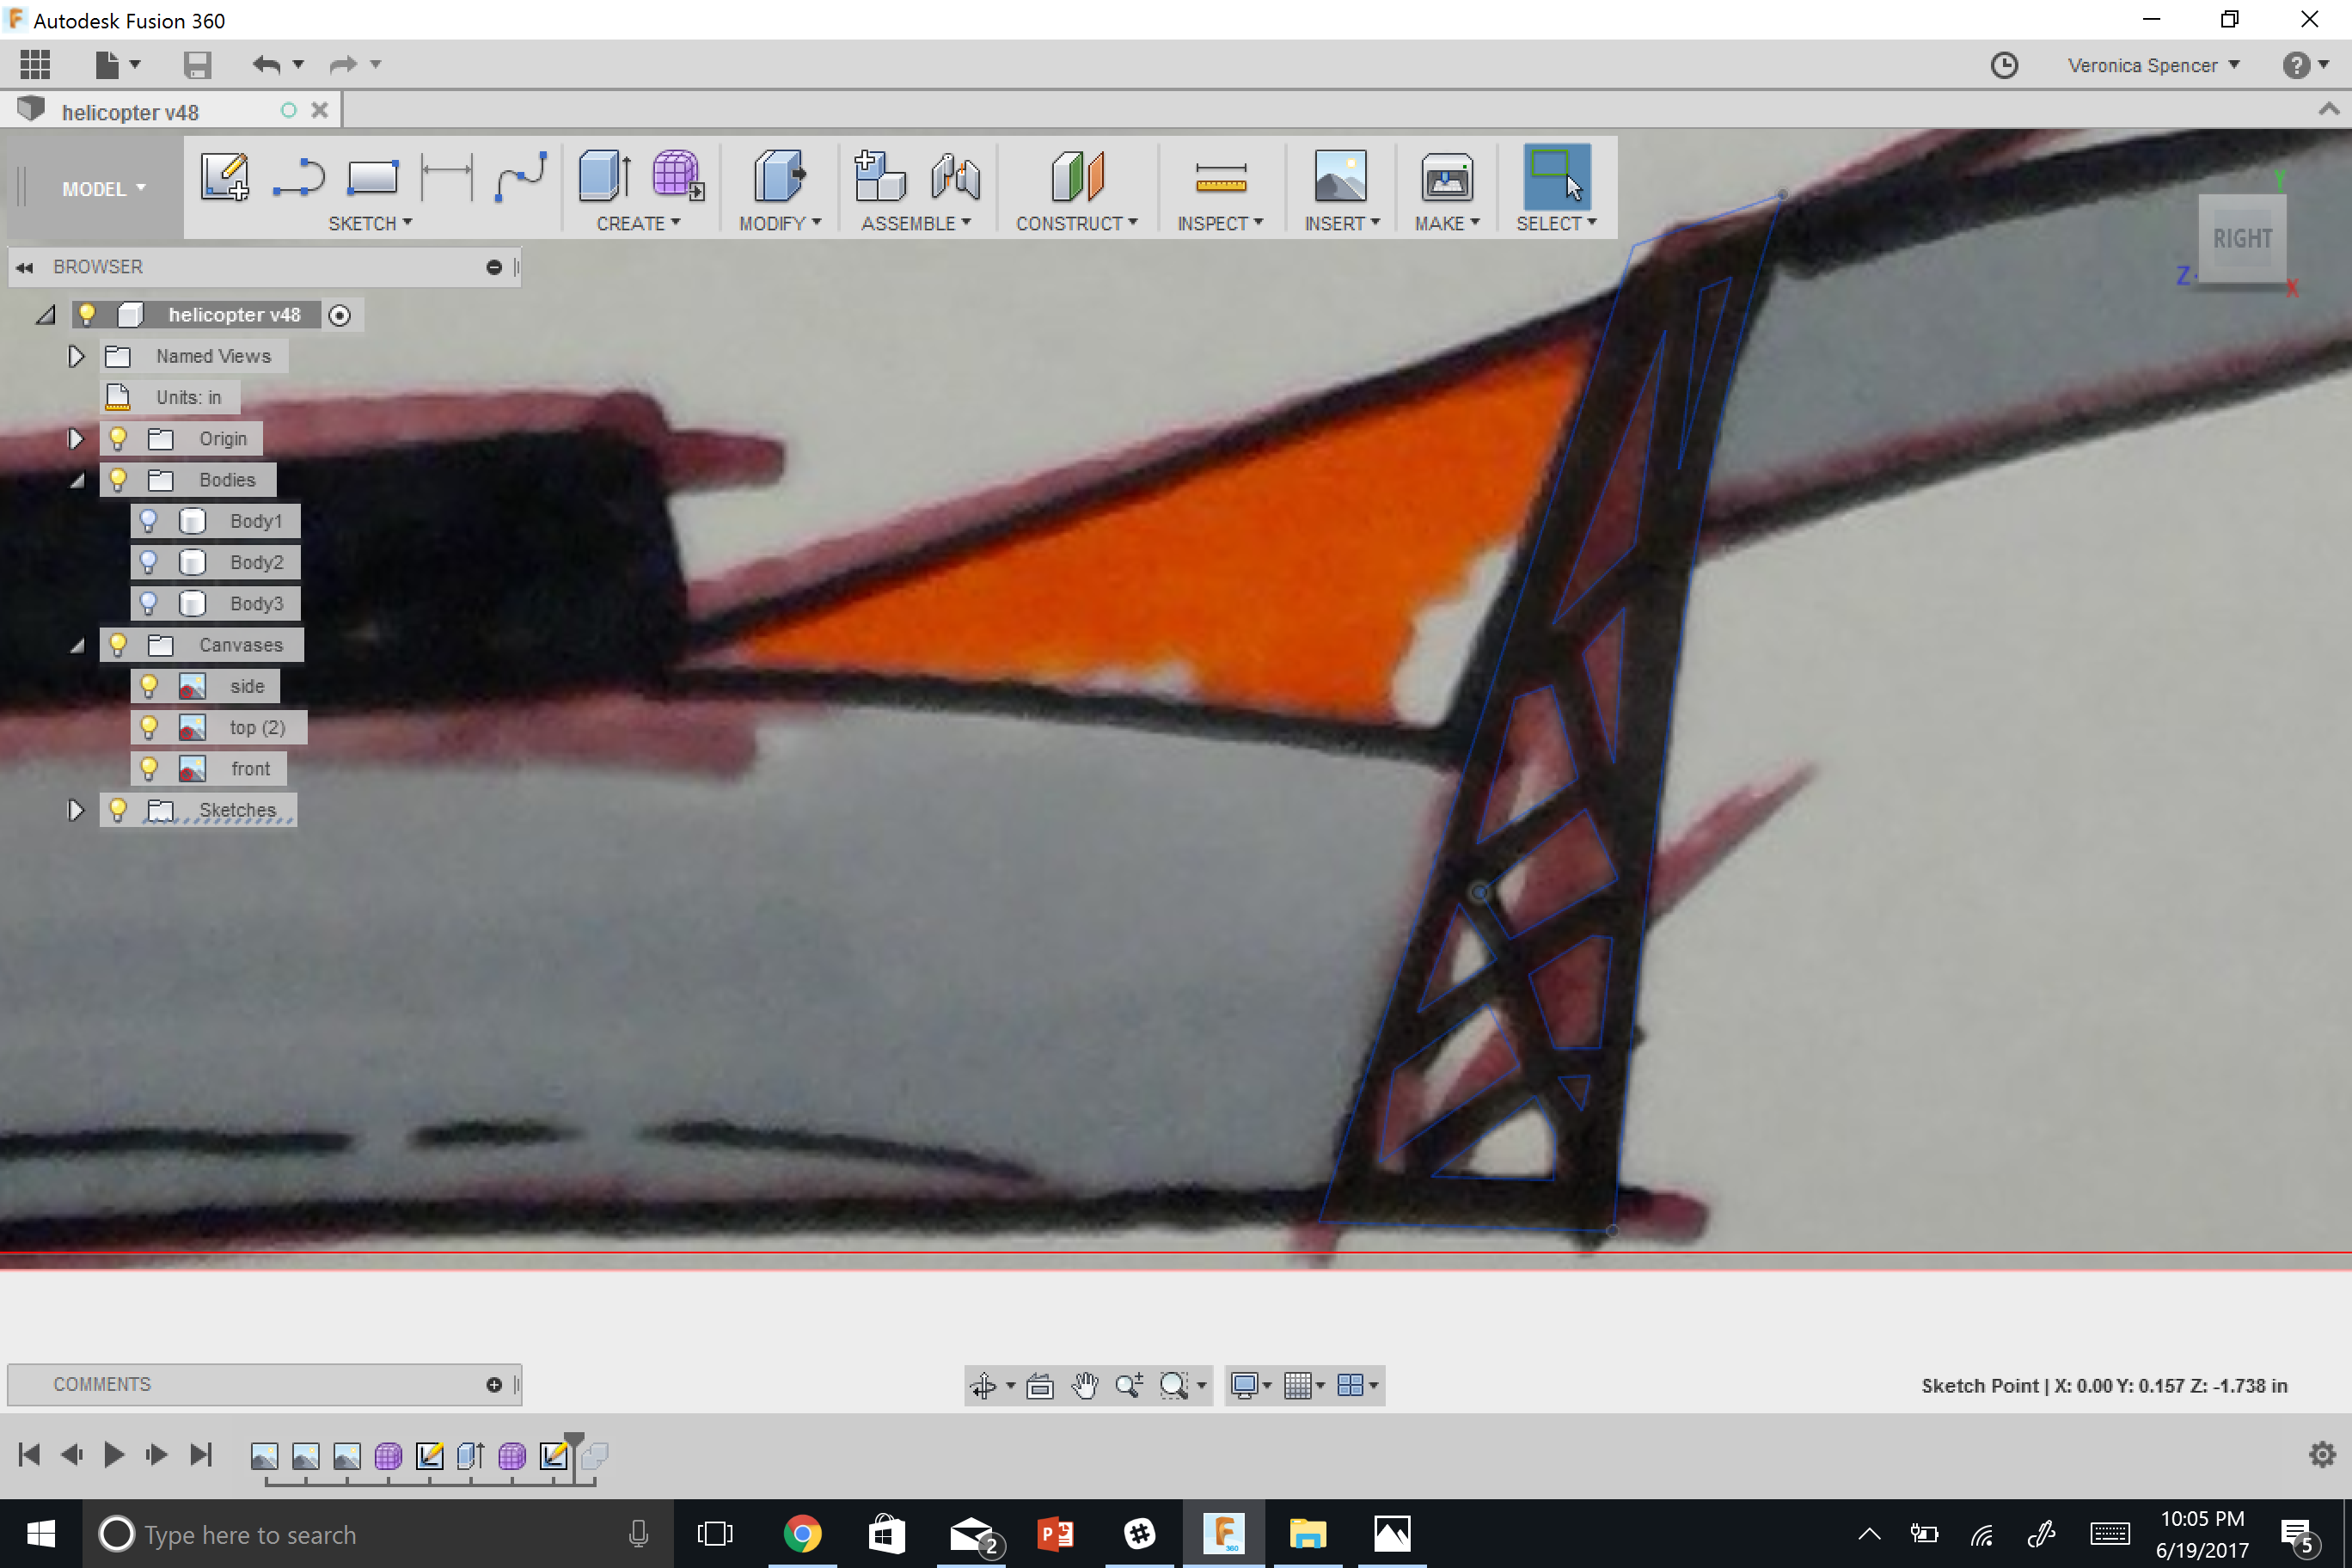
Task: Expand the Named Views folder
Action: (x=76, y=356)
